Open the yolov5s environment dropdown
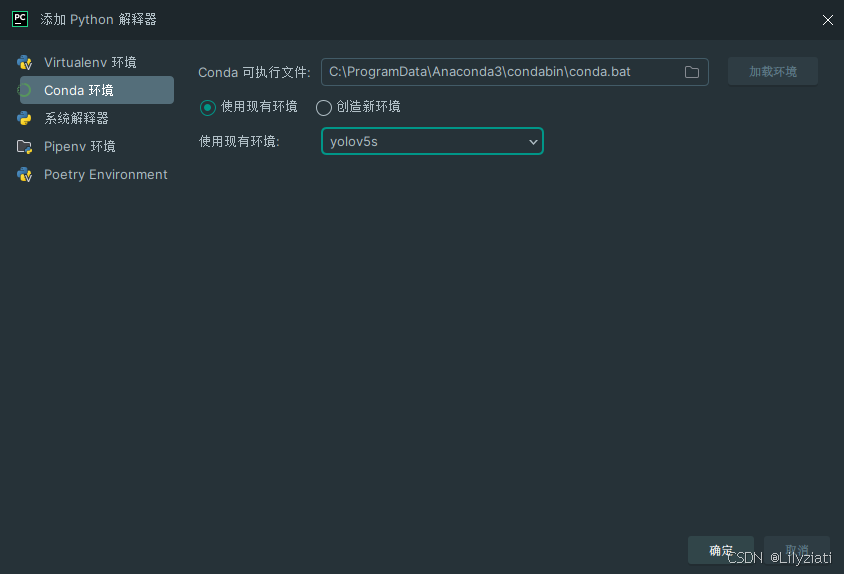The width and height of the screenshot is (844, 574). point(432,141)
